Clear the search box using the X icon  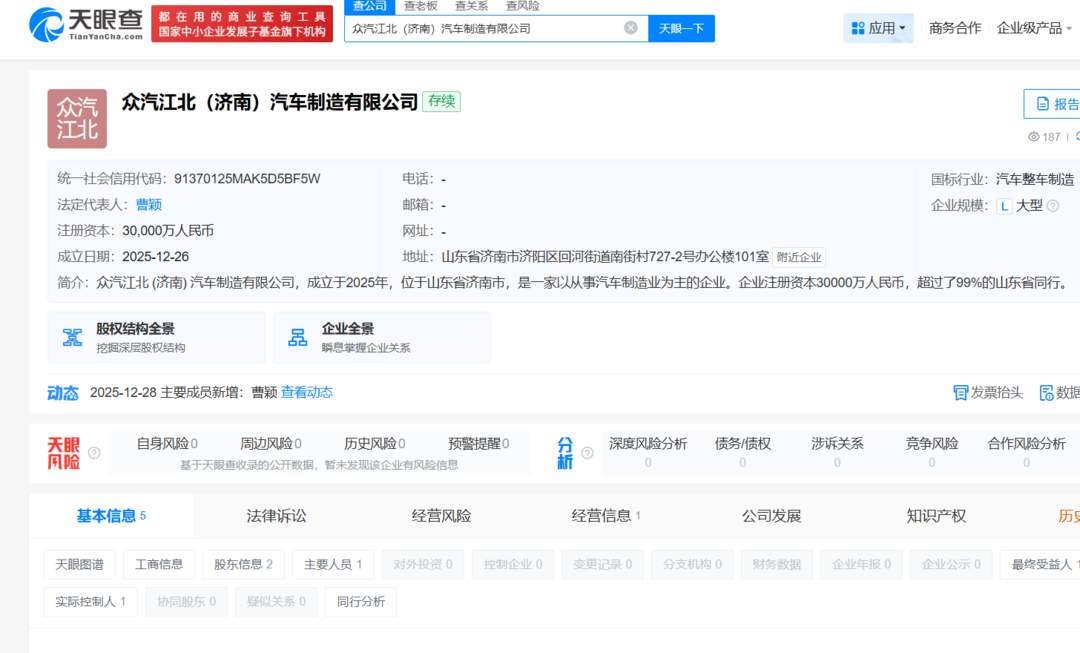(629, 28)
